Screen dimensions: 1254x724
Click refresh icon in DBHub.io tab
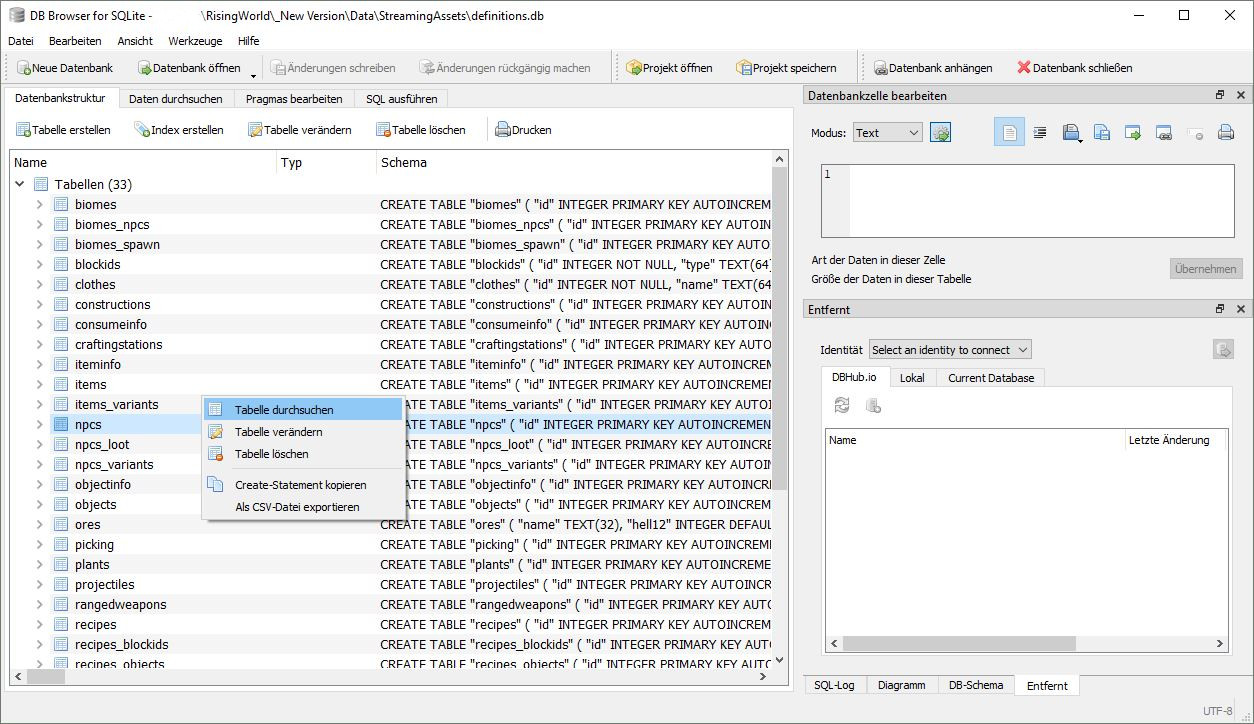pos(842,405)
